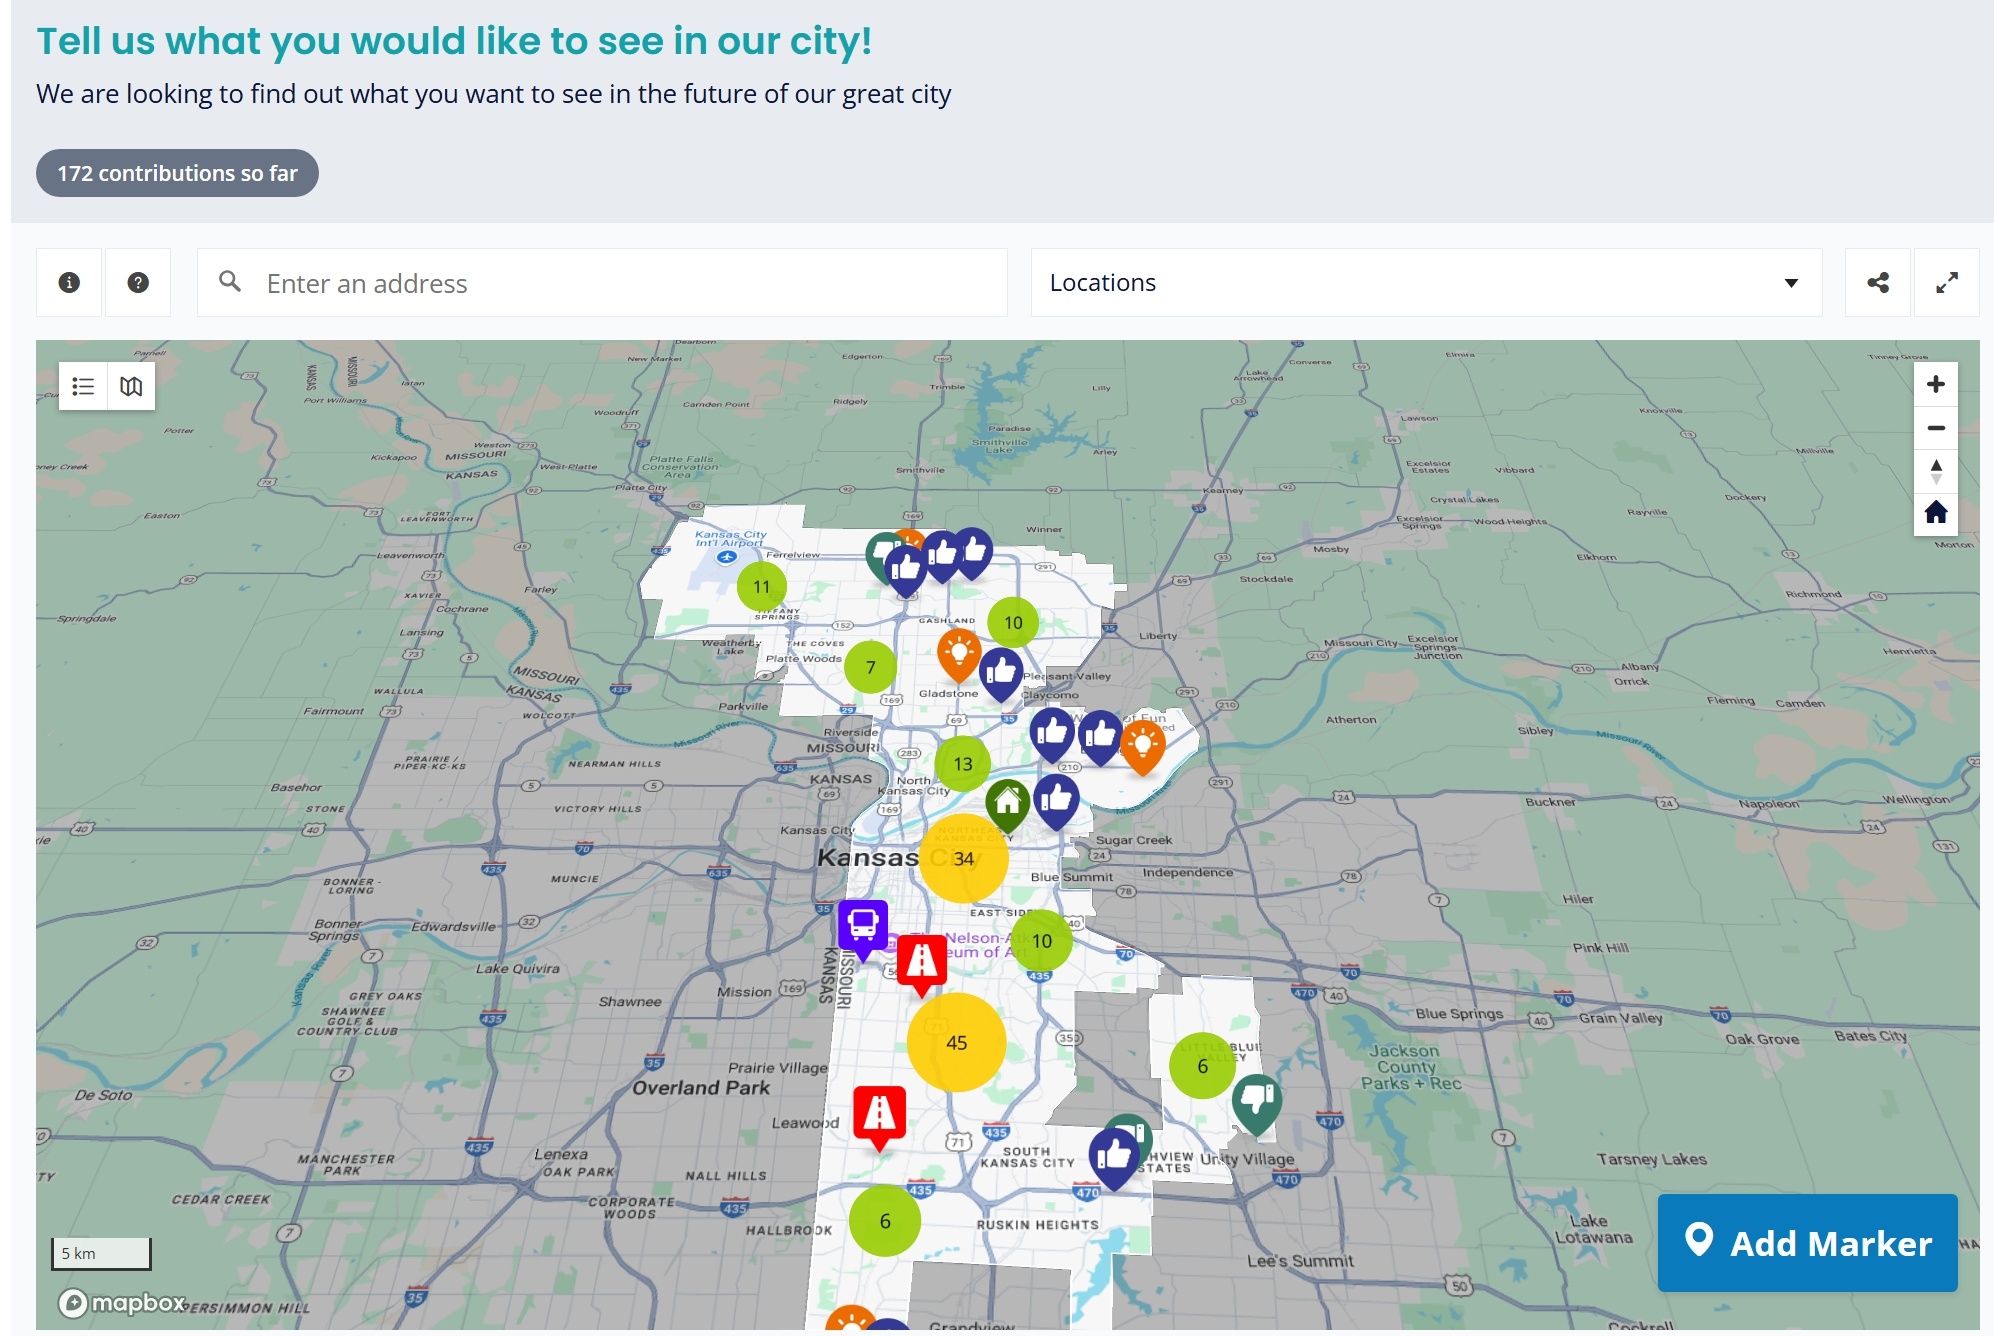Open the basemap switcher icon at map top-left
This screenshot has height=1336, width=1994.
click(131, 386)
